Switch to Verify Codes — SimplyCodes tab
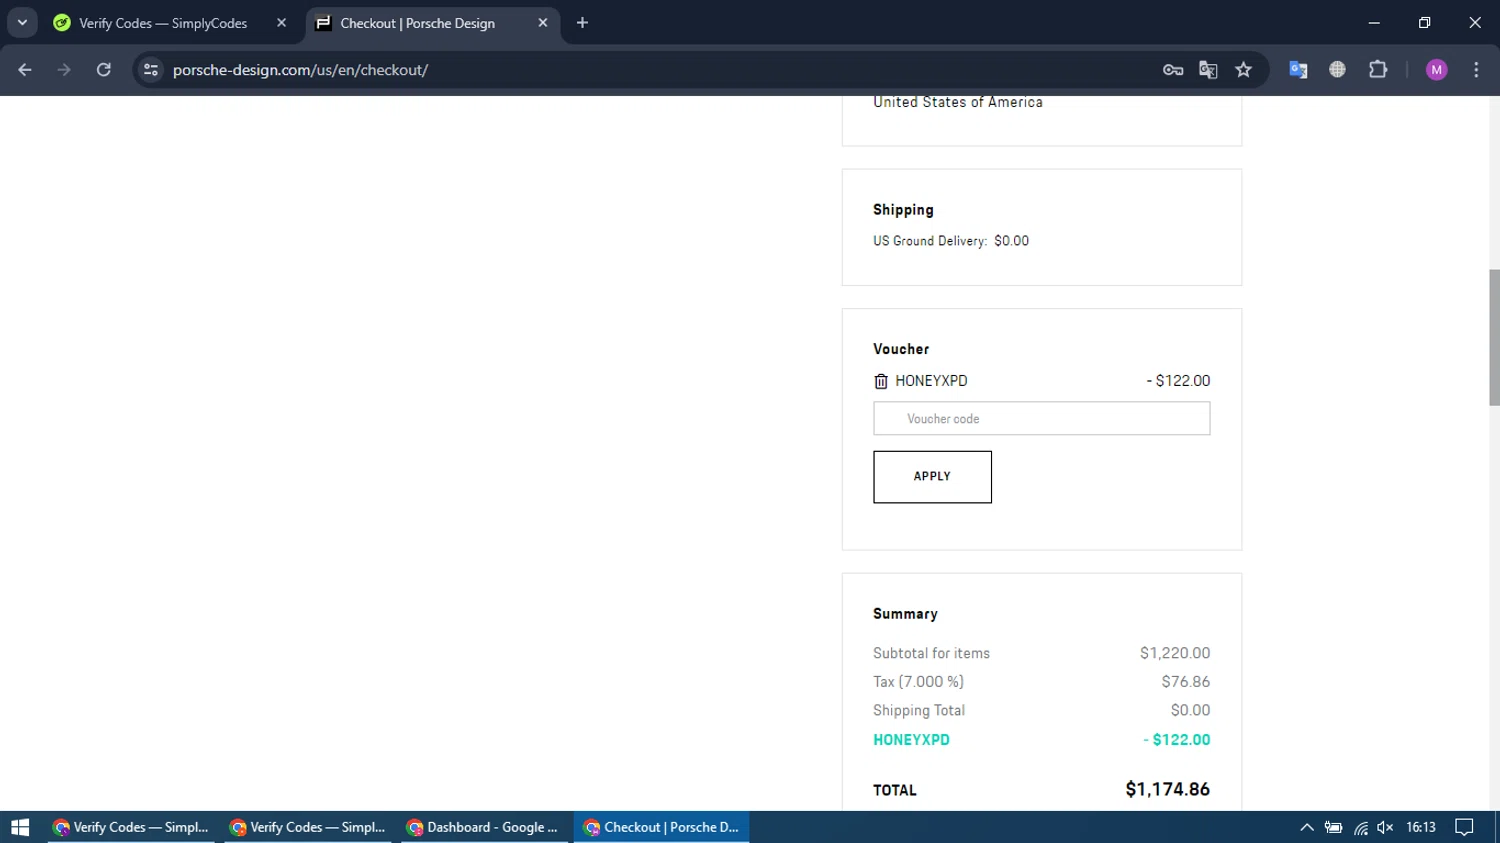Viewport: 1500px width, 843px height. click(163, 23)
